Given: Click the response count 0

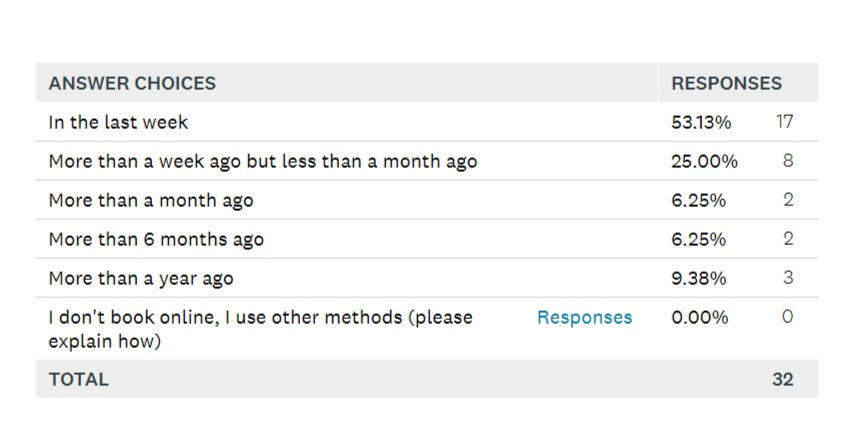Looking at the screenshot, I should 788,318.
